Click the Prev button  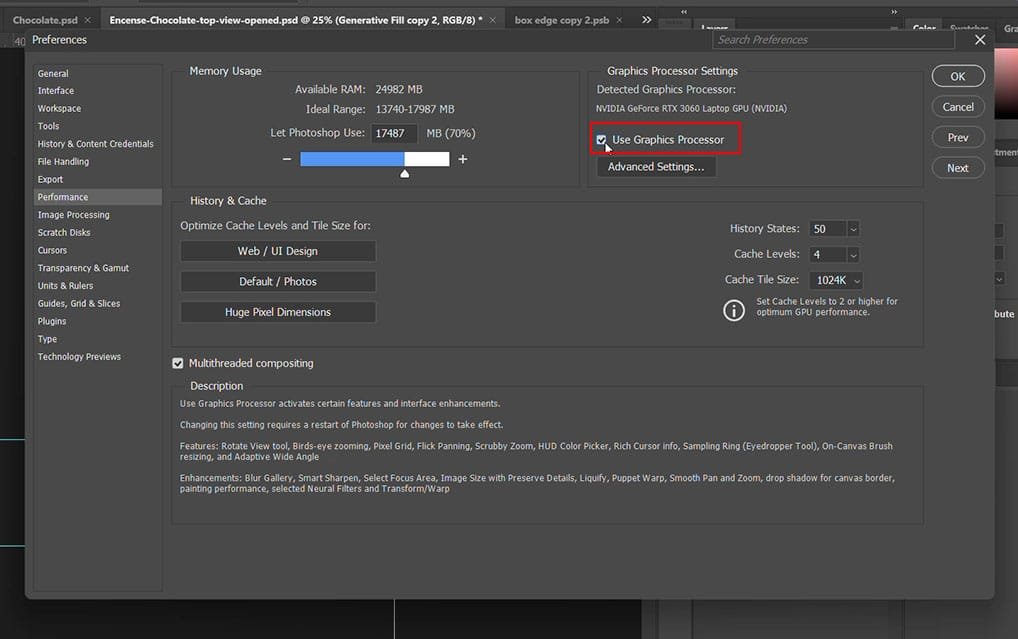point(958,138)
